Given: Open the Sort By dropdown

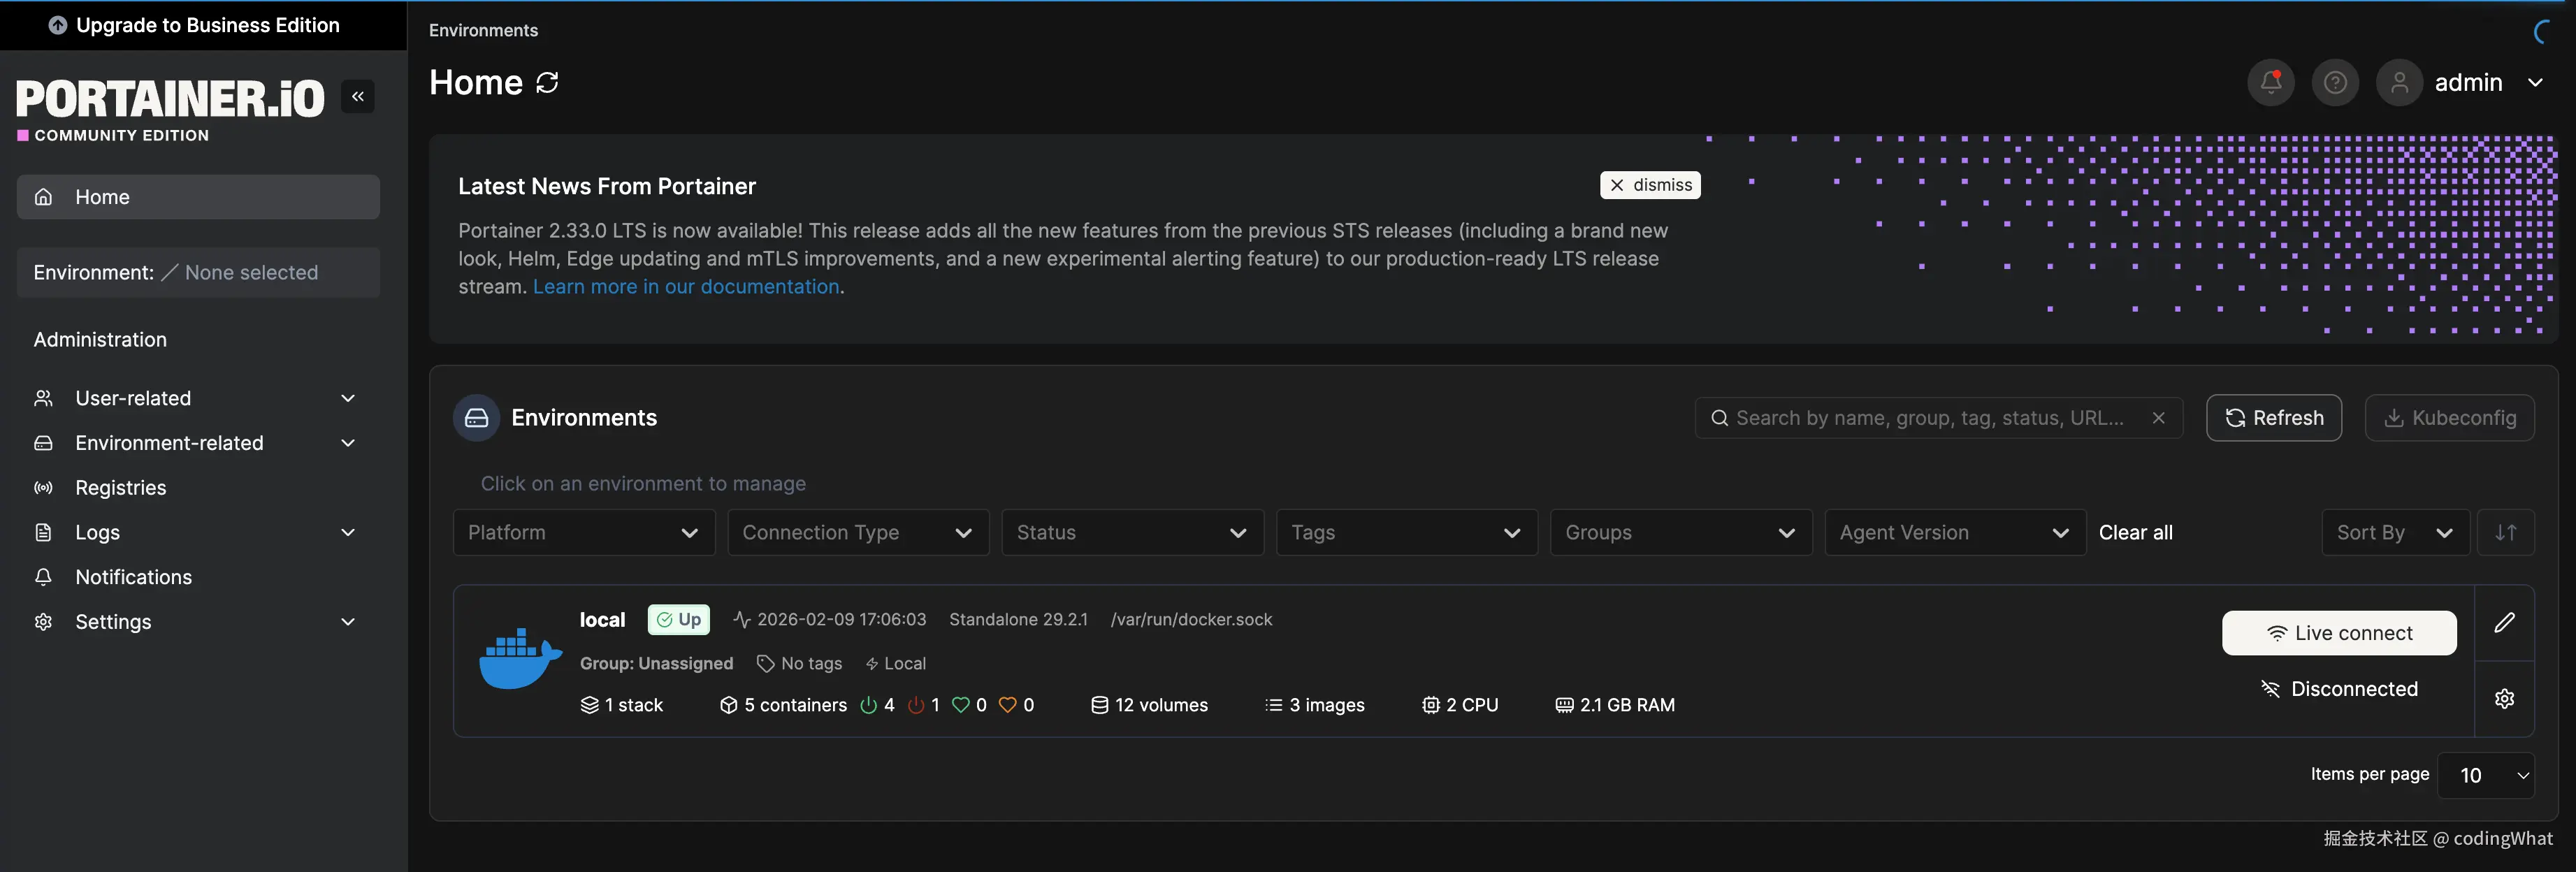Looking at the screenshot, I should click(x=2394, y=533).
